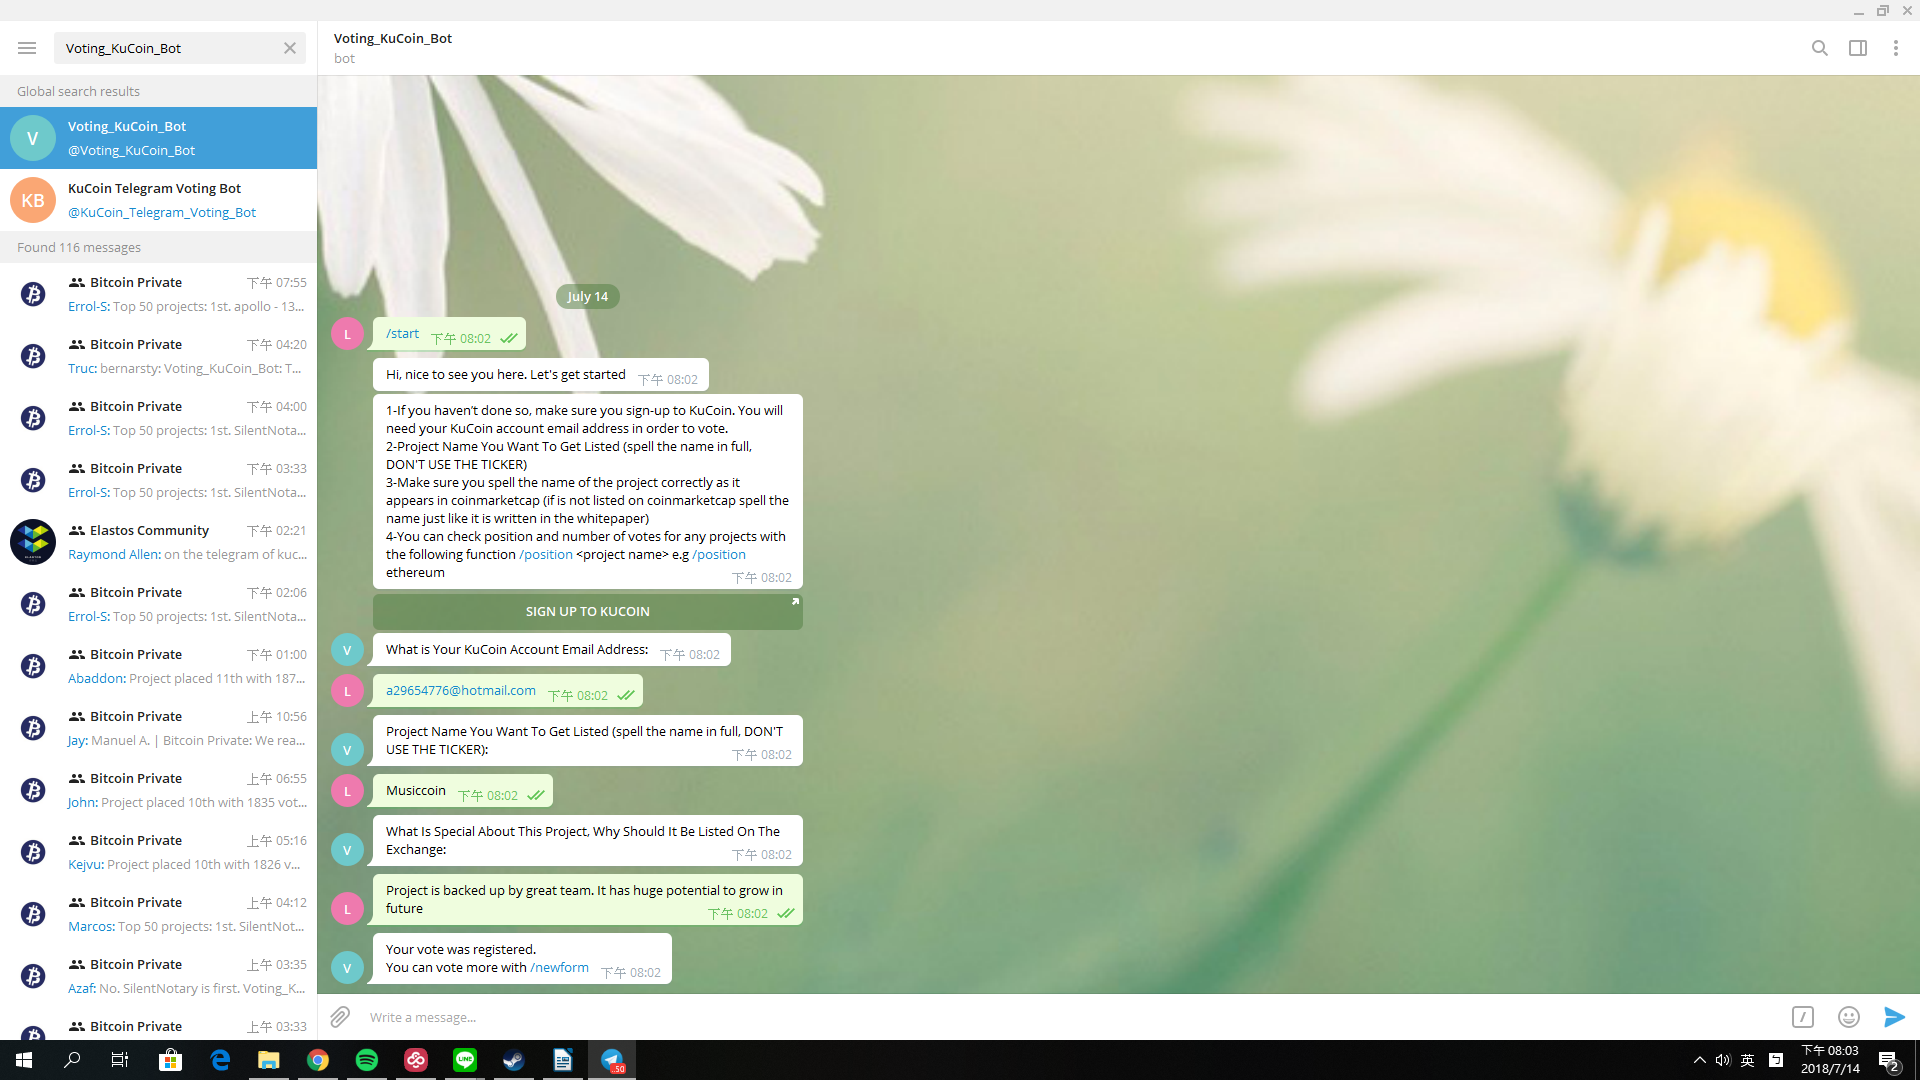
Task: Open the red swirl app in taskbar
Action: [x=416, y=1060]
